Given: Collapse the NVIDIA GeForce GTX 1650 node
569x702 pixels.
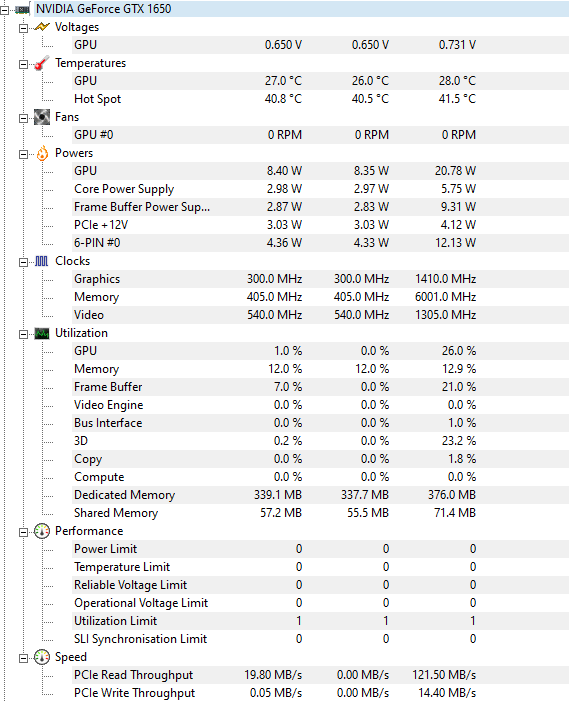Looking at the screenshot, I should pos(4,10).
